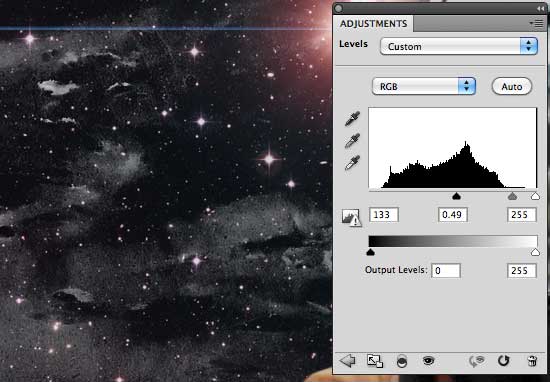Toggle adjustment layer visibility eye
This screenshot has width=550, height=382.
point(429,360)
